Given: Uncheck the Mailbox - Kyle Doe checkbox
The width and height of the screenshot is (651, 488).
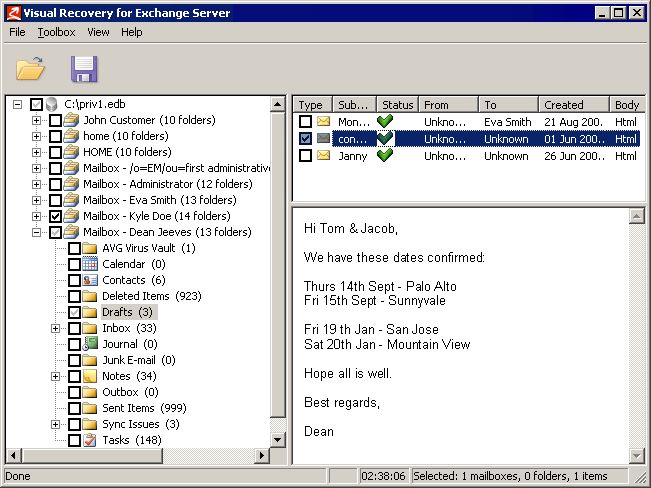Looking at the screenshot, I should tap(56, 216).
